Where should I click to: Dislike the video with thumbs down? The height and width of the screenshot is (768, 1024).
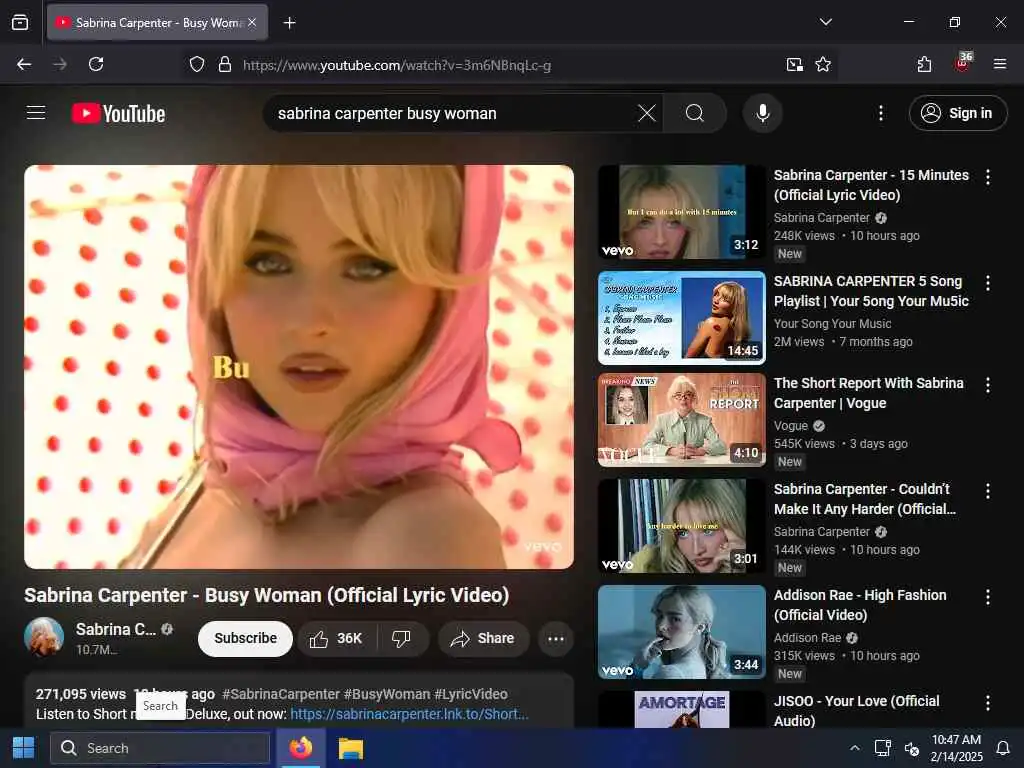(402, 639)
